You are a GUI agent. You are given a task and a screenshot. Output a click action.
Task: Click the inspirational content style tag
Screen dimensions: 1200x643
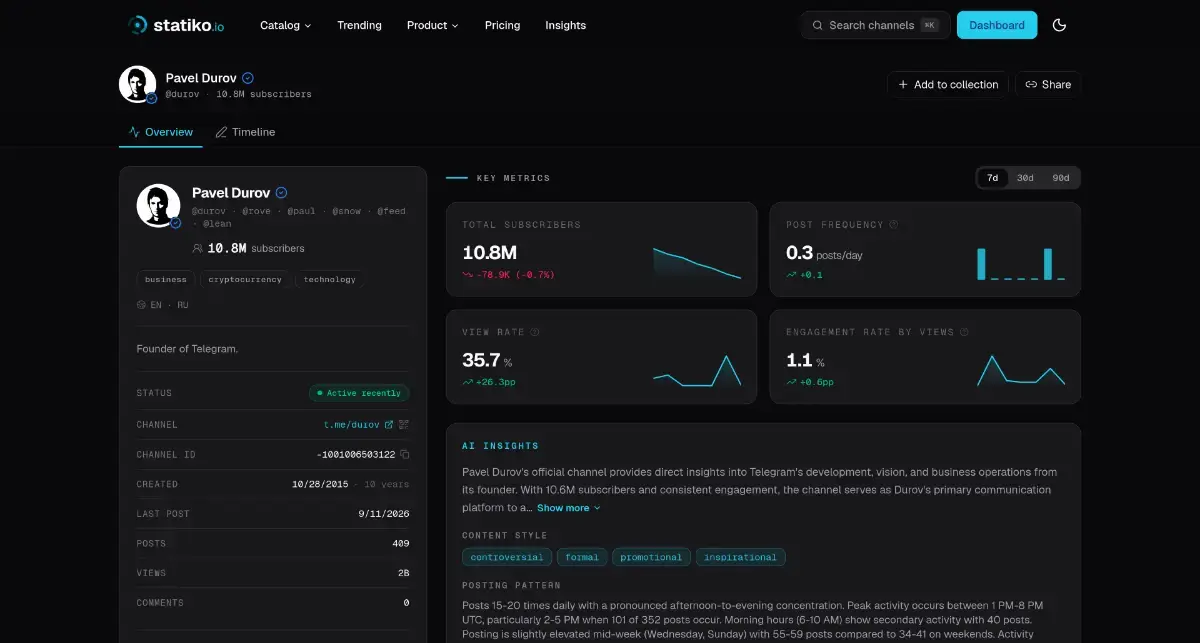point(741,557)
